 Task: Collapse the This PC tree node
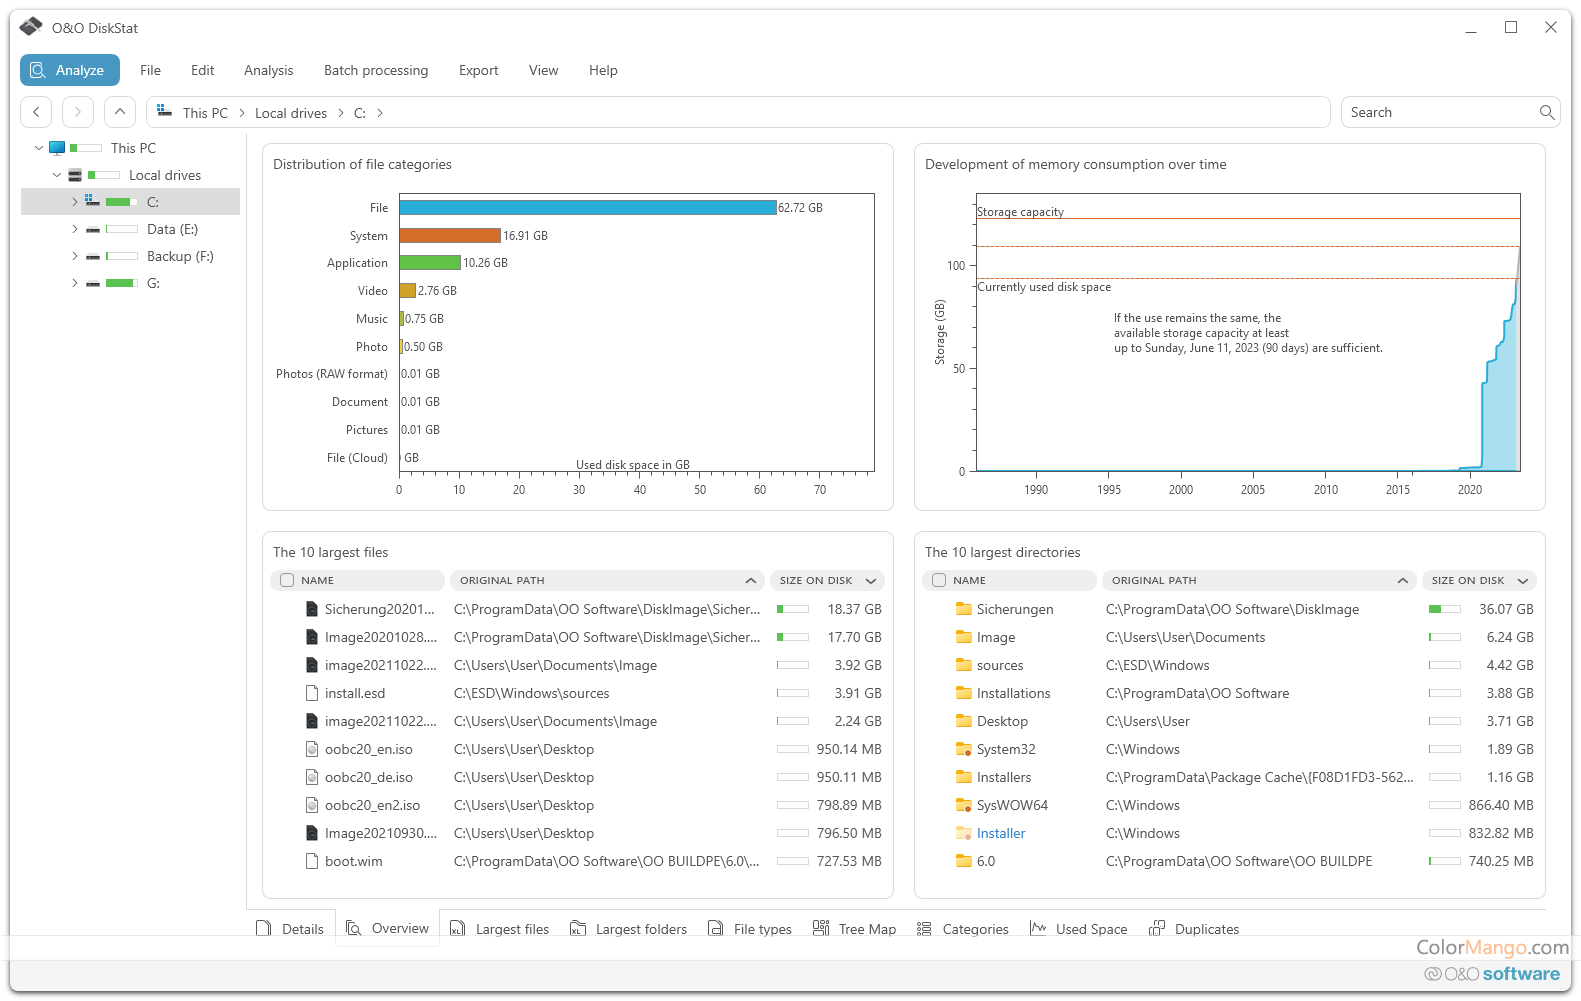tap(39, 148)
